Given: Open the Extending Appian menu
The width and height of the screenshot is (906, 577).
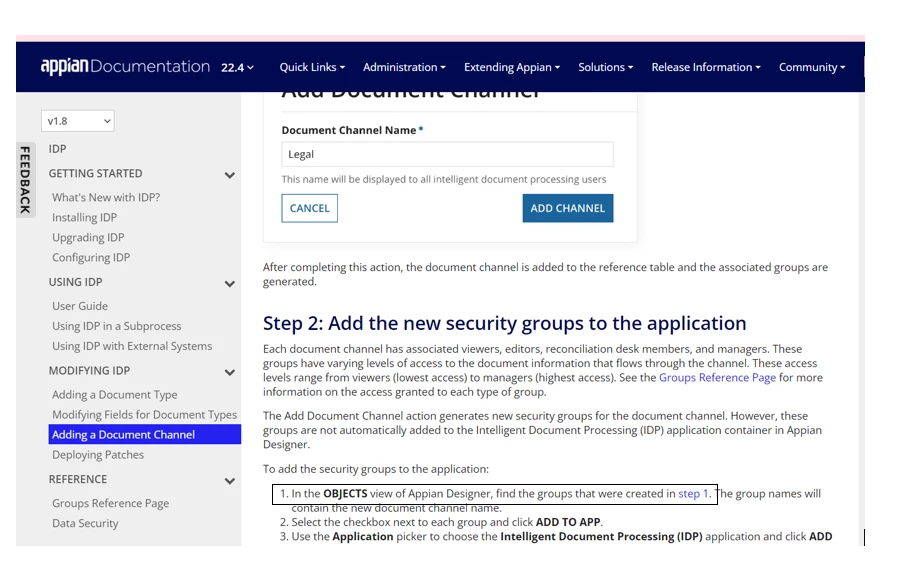Looking at the screenshot, I should (x=512, y=67).
